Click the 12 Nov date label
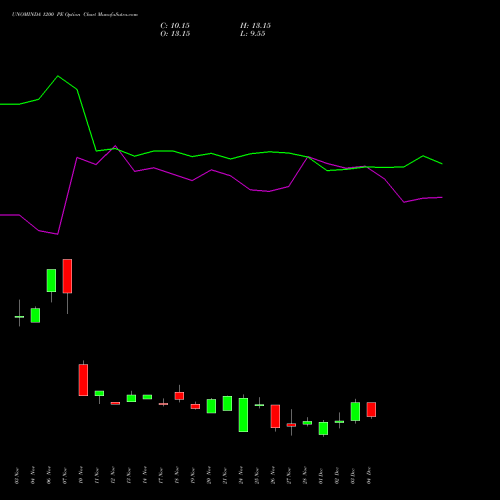The width and height of the screenshot is (500, 500). click(113, 476)
